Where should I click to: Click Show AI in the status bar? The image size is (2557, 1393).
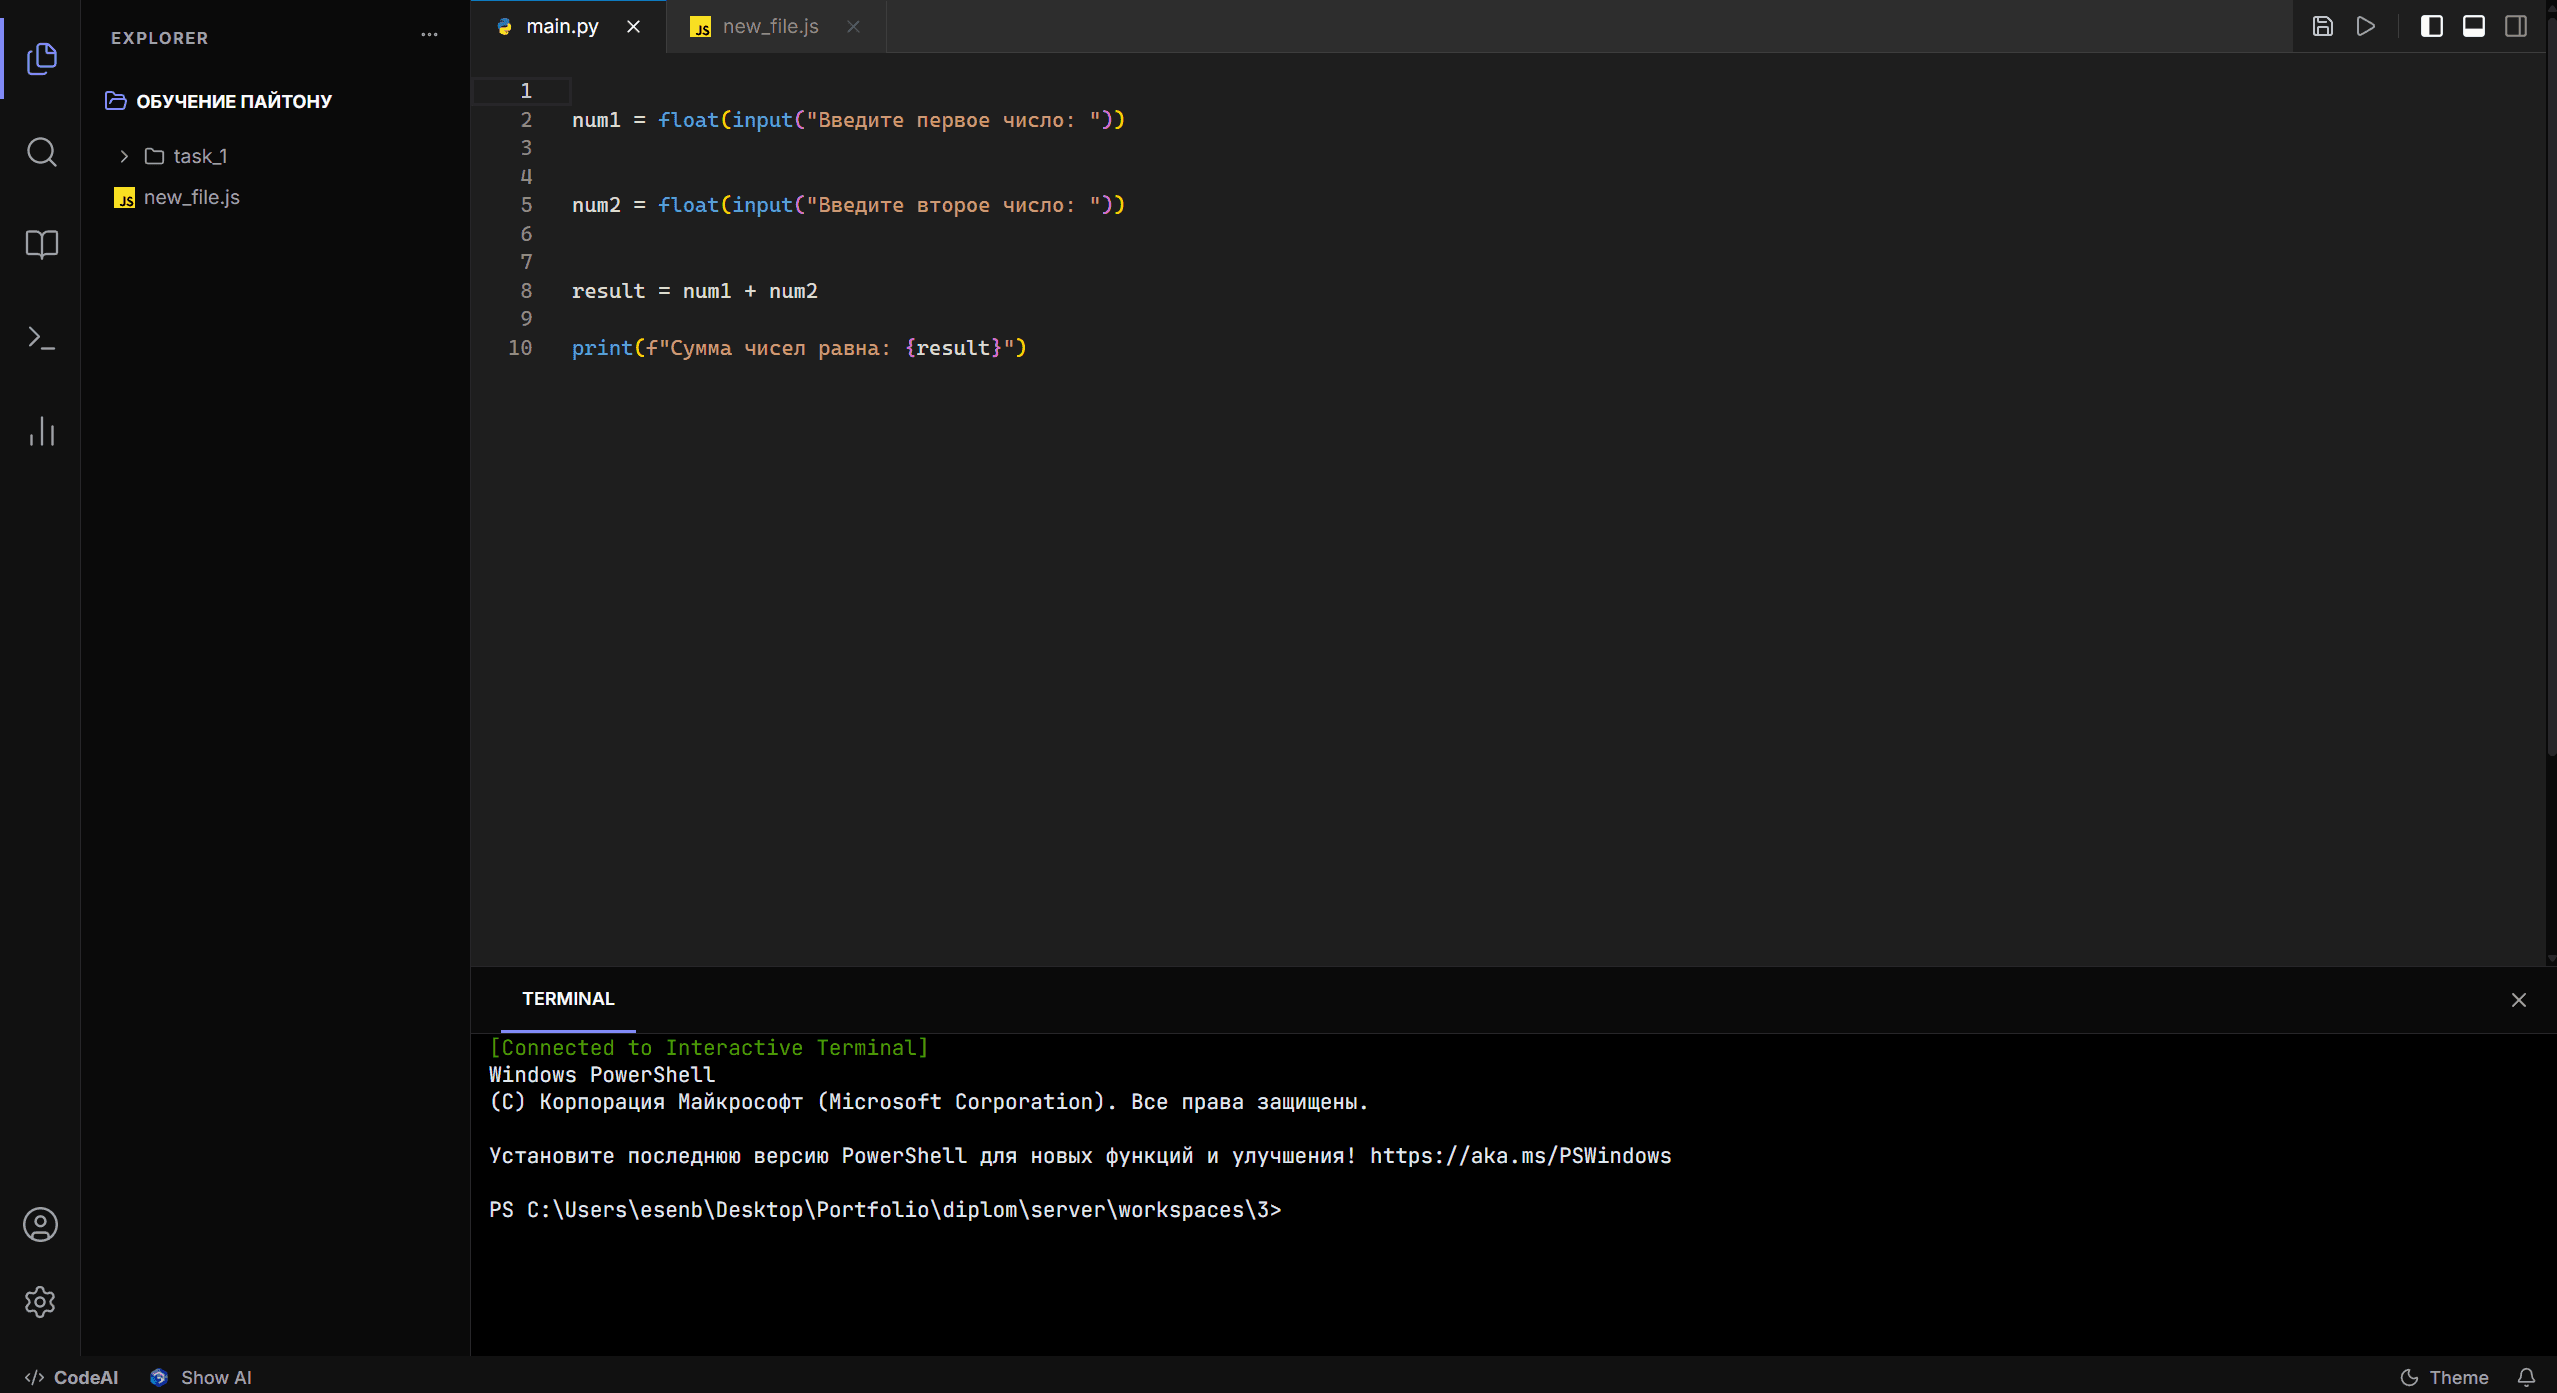click(201, 1377)
